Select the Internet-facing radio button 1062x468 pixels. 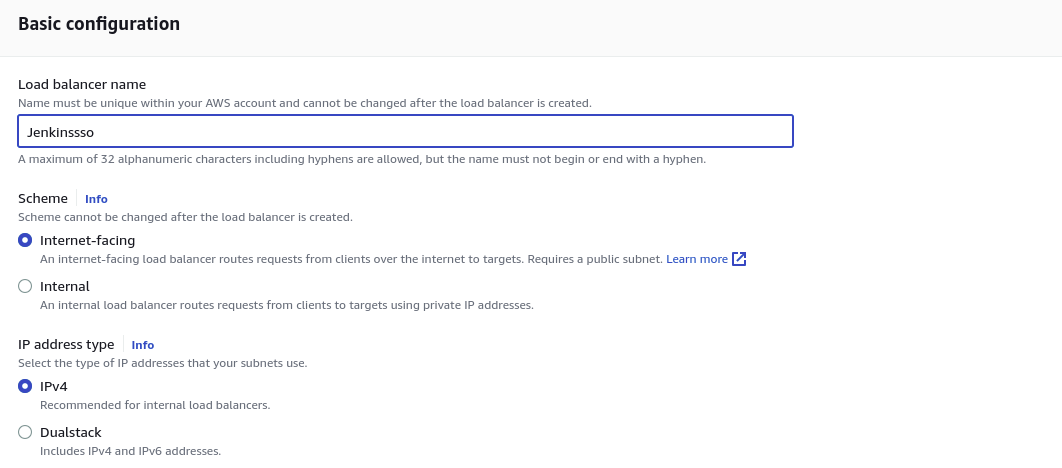pos(25,240)
